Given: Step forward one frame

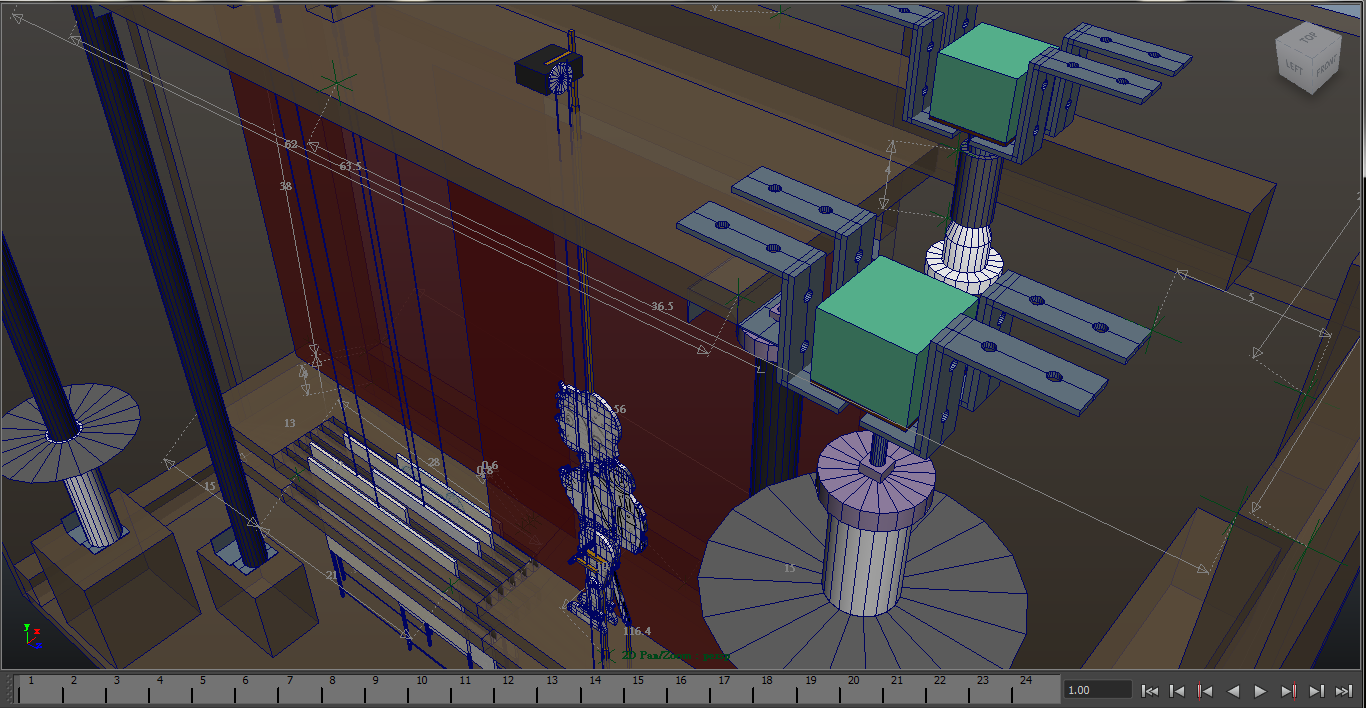Looking at the screenshot, I should (x=1317, y=690).
